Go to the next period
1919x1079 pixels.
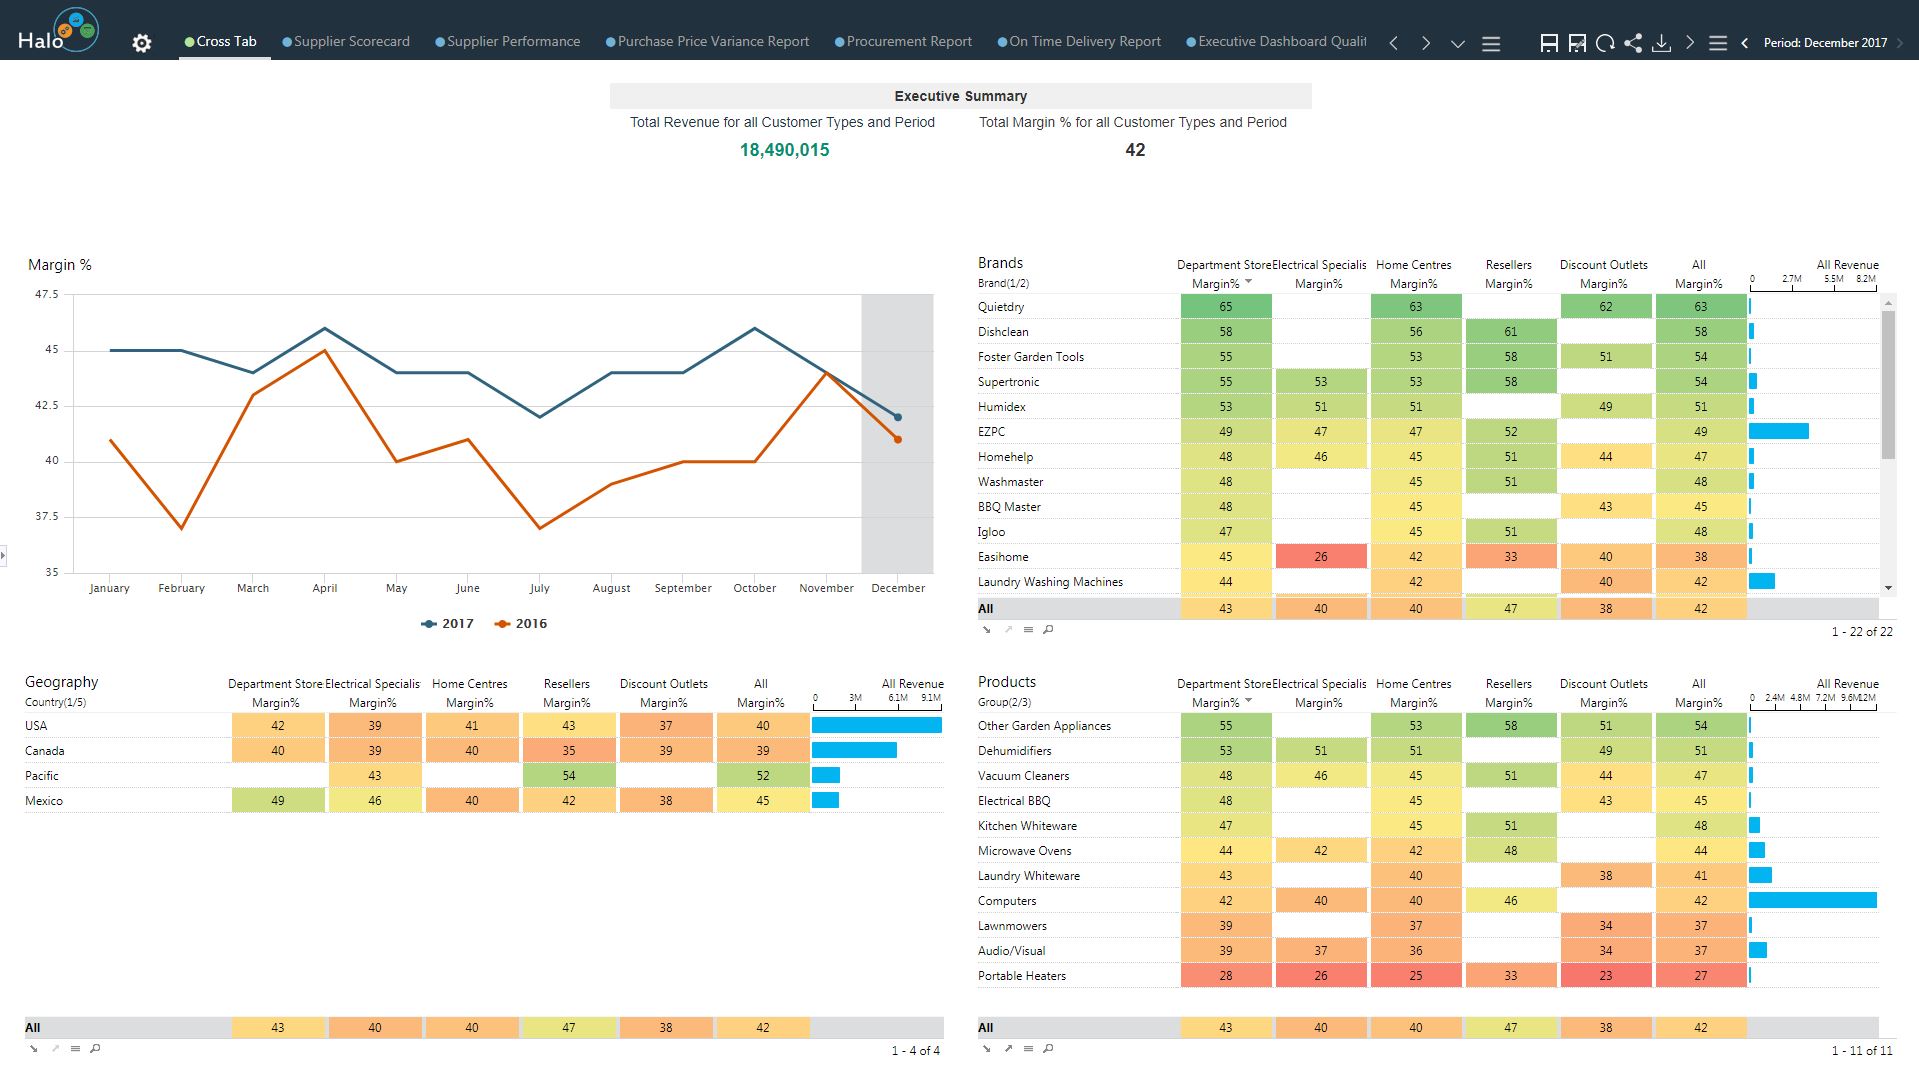[x=1900, y=43]
